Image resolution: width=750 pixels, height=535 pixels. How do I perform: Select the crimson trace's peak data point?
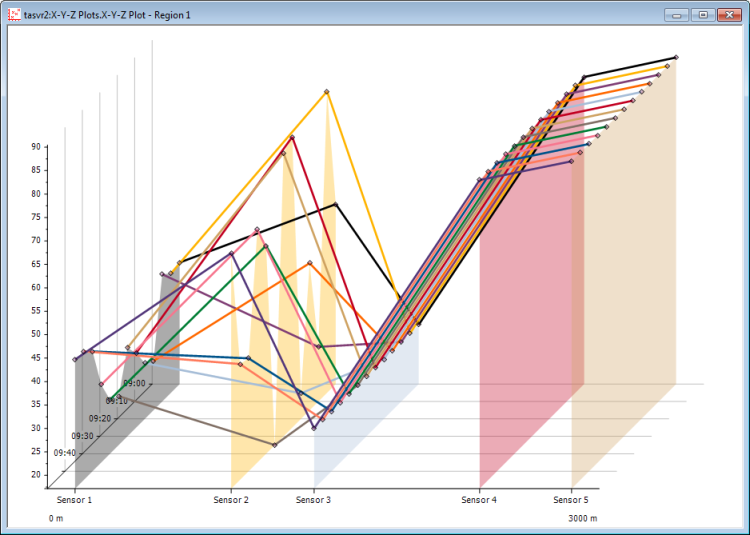point(292,137)
